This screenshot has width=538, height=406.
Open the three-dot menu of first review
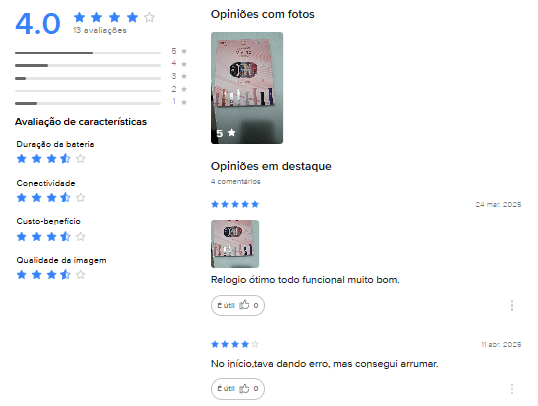[x=512, y=305]
